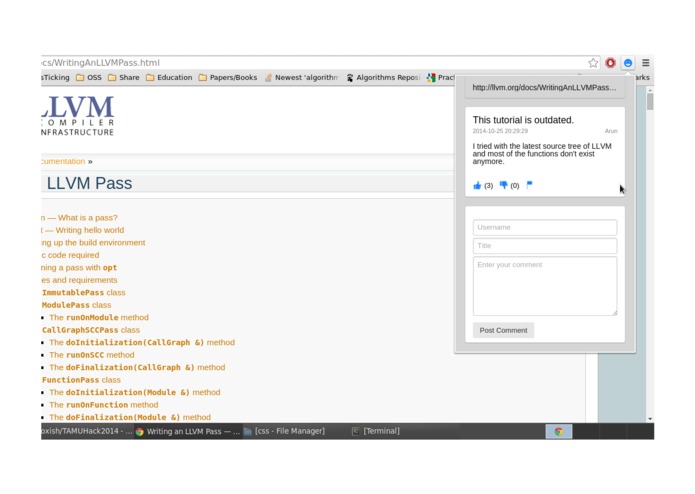Switch to TAMUHack2014 taskbar window
The width and height of the screenshot is (695, 494).
coord(86,431)
